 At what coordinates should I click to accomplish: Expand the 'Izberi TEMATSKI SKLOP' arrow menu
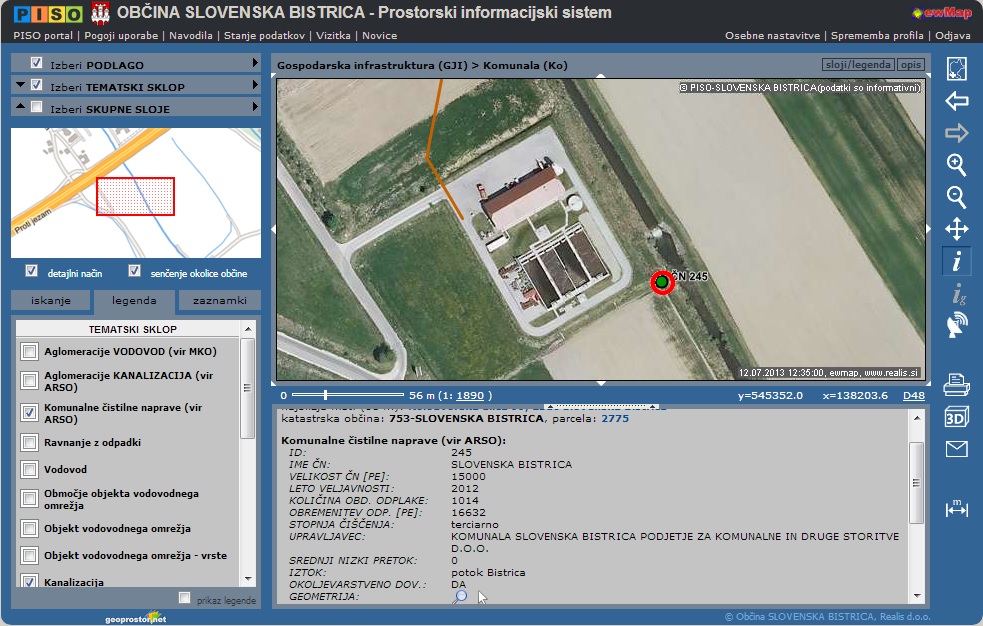(256, 86)
